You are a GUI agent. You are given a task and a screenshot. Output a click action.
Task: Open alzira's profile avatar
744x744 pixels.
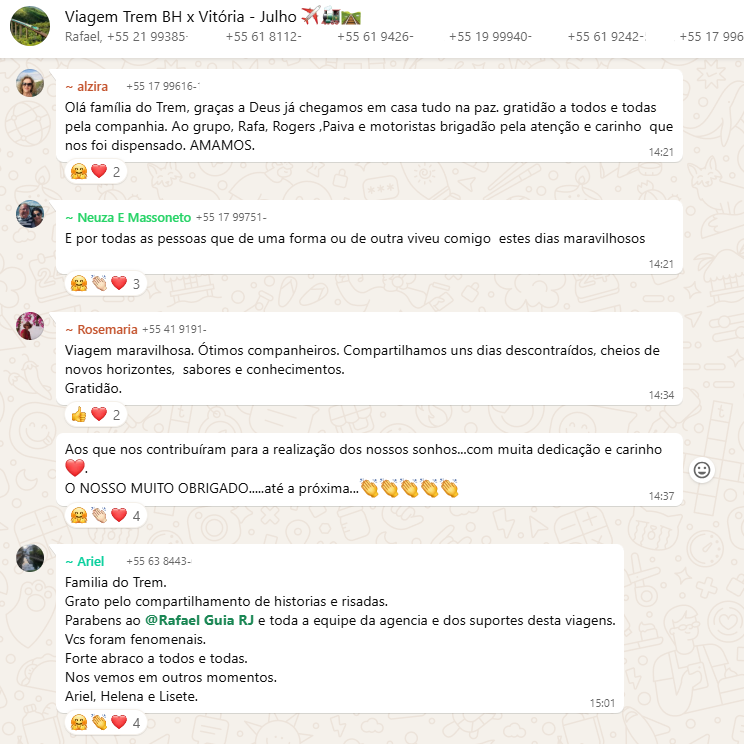click(30, 83)
